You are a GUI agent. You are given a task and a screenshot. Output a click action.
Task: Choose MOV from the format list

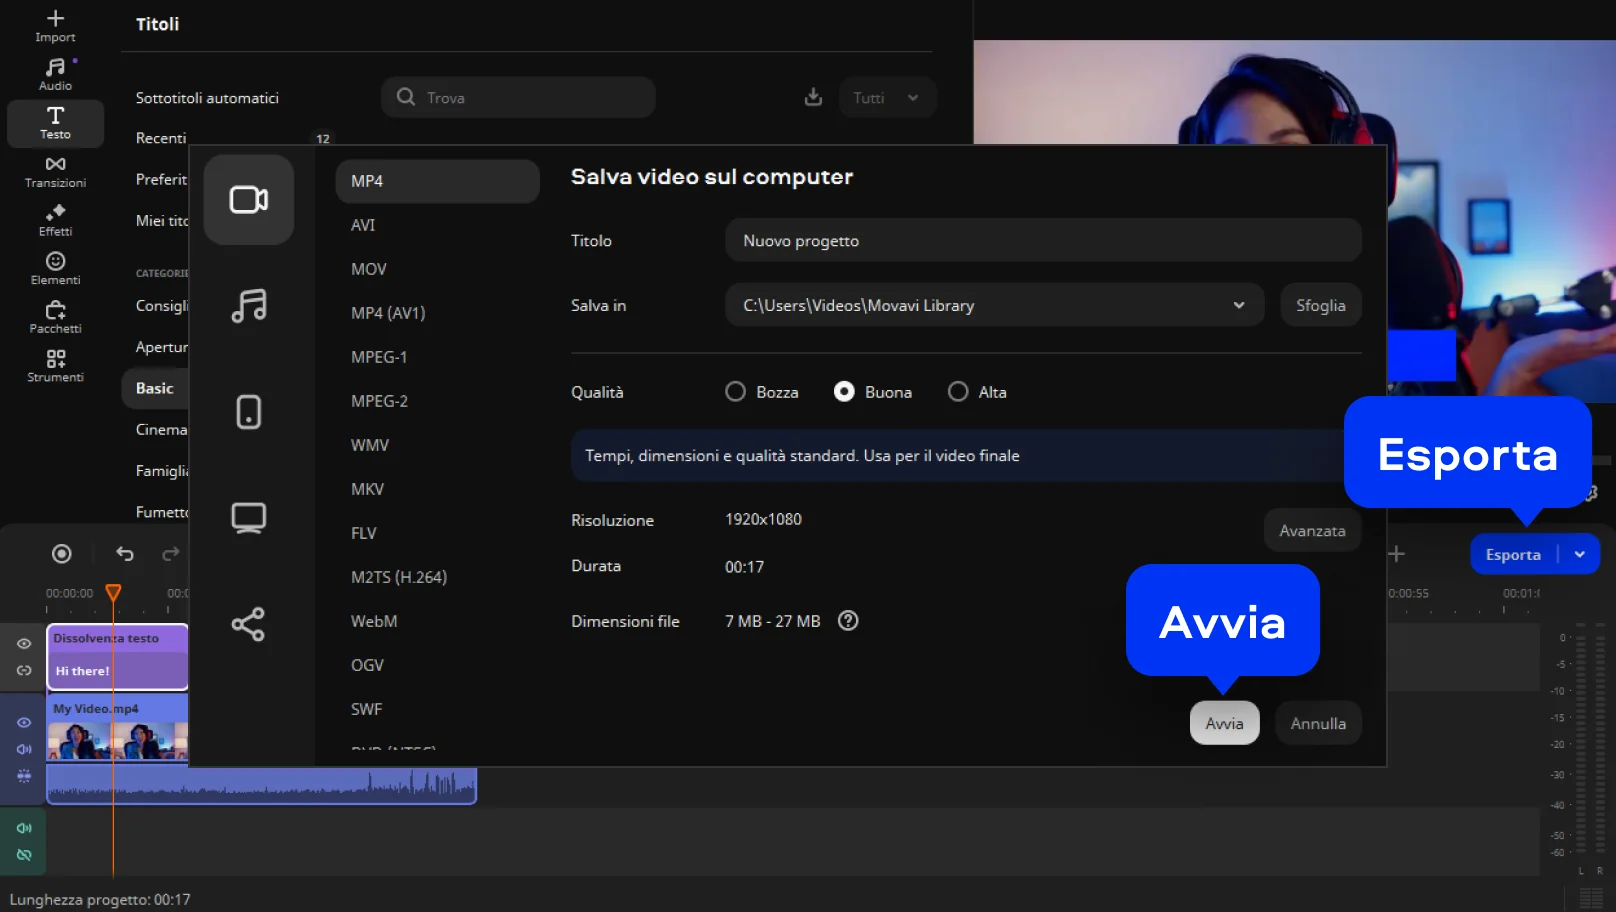369,269
